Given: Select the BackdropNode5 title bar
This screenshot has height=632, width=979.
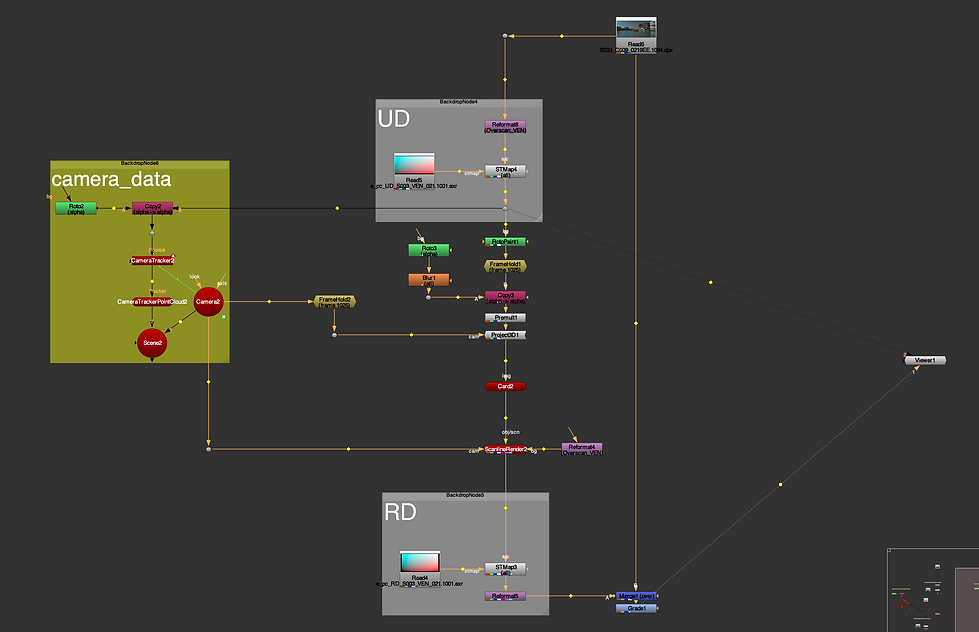Looking at the screenshot, I should pyautogui.click(x=465, y=496).
